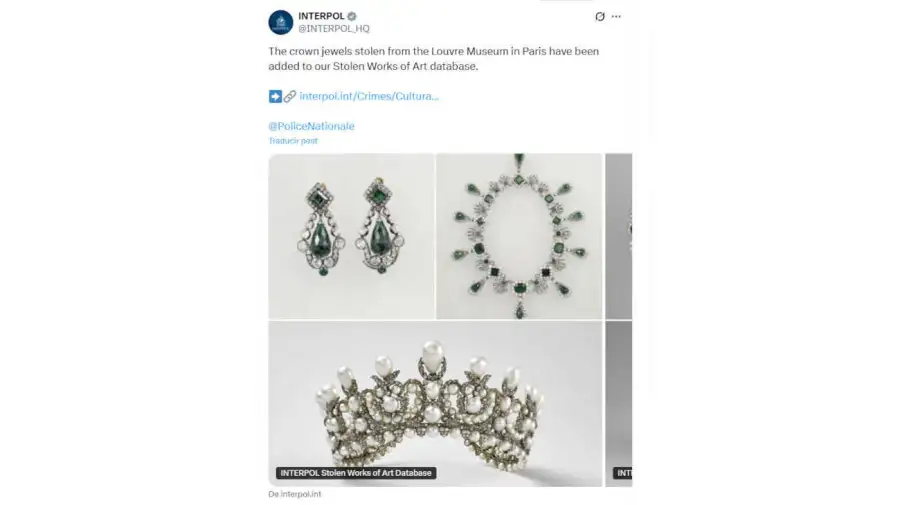Viewport: 900px width, 505px height.
Task: Open the emerald earrings photo
Action: pos(351,236)
